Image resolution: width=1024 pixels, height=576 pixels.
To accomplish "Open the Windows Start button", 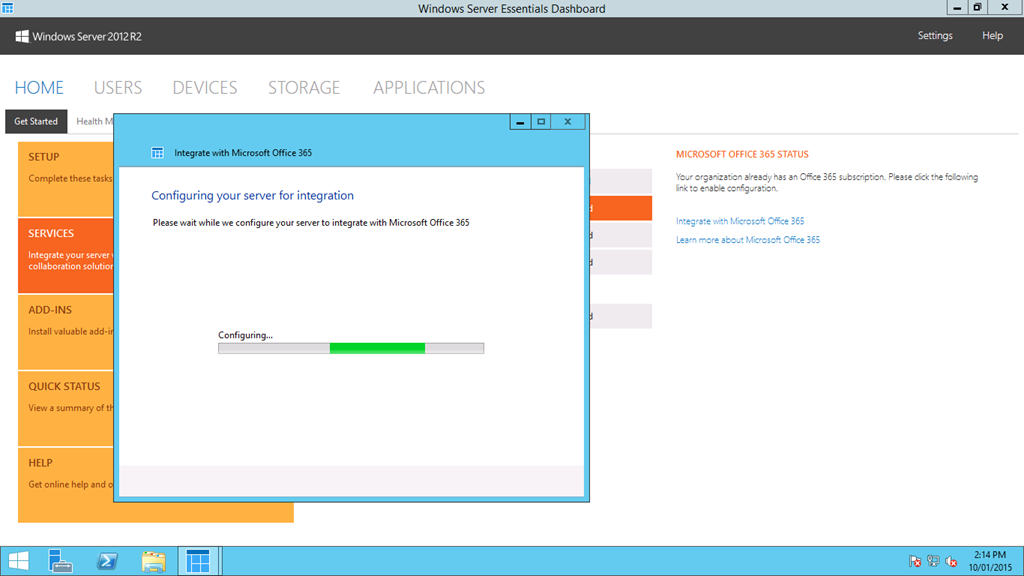I will [18, 561].
